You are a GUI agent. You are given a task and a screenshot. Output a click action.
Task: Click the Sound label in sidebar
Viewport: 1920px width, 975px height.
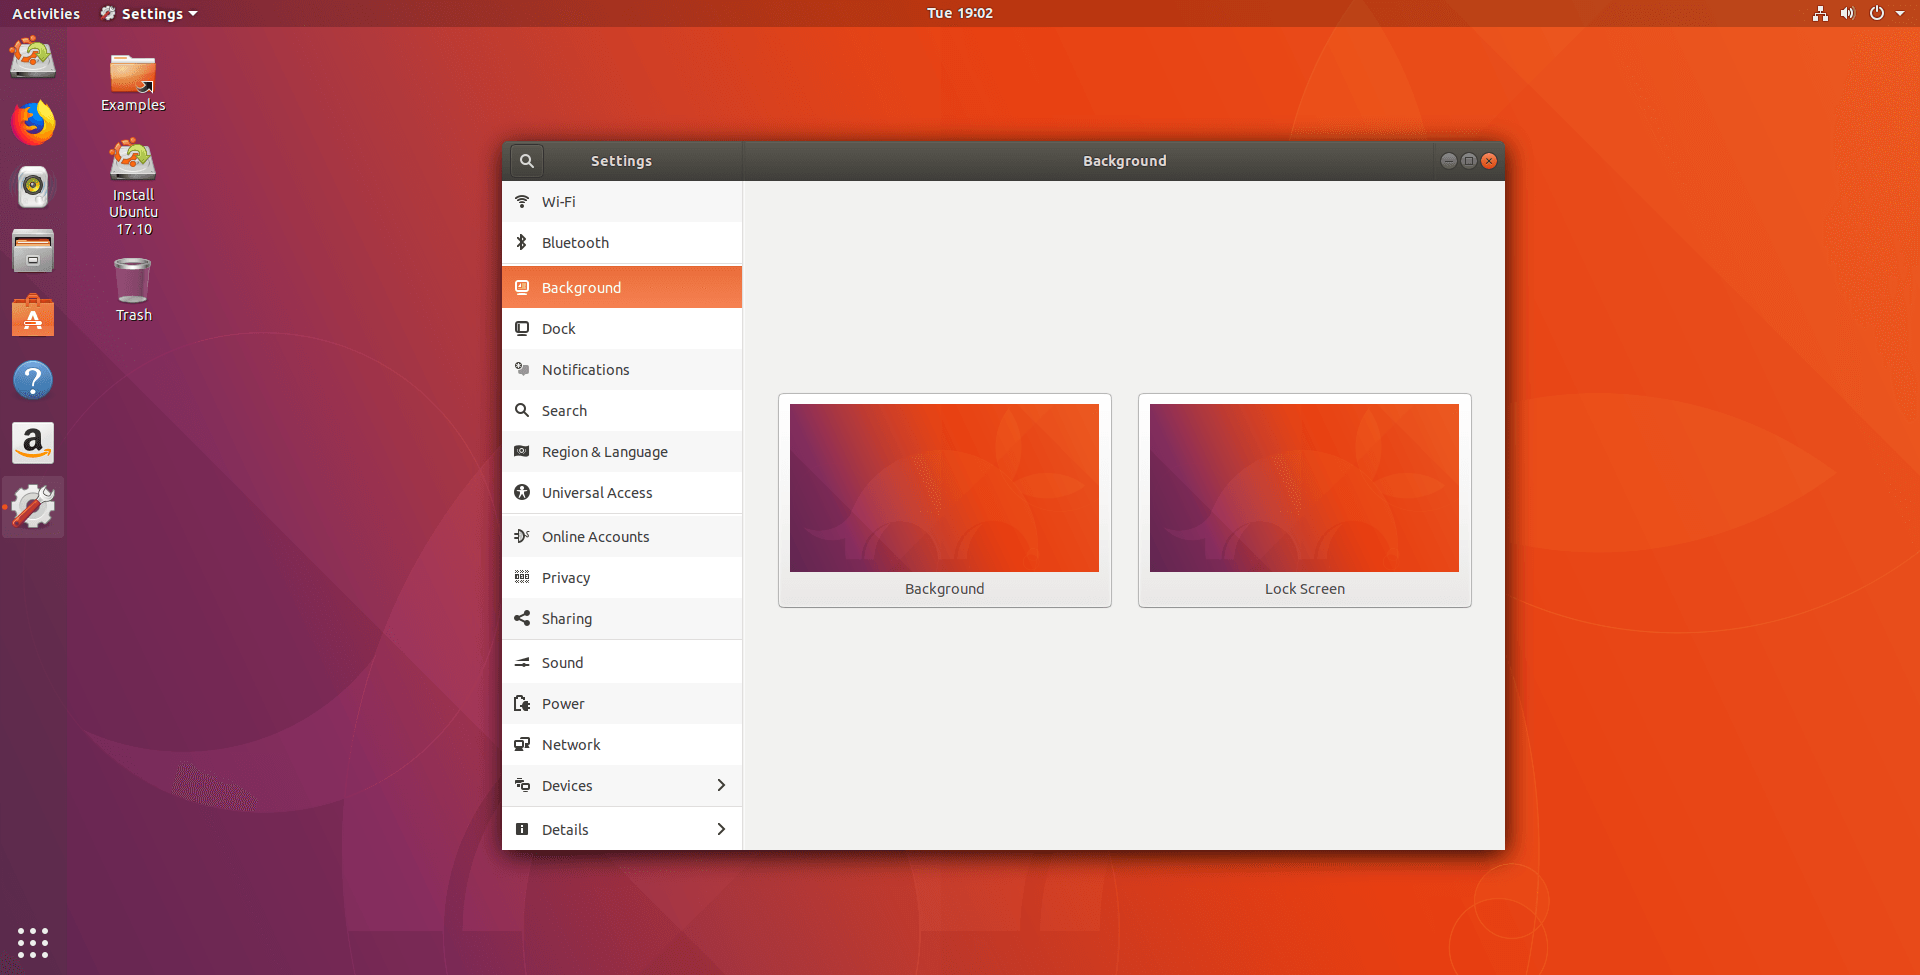tap(562, 663)
